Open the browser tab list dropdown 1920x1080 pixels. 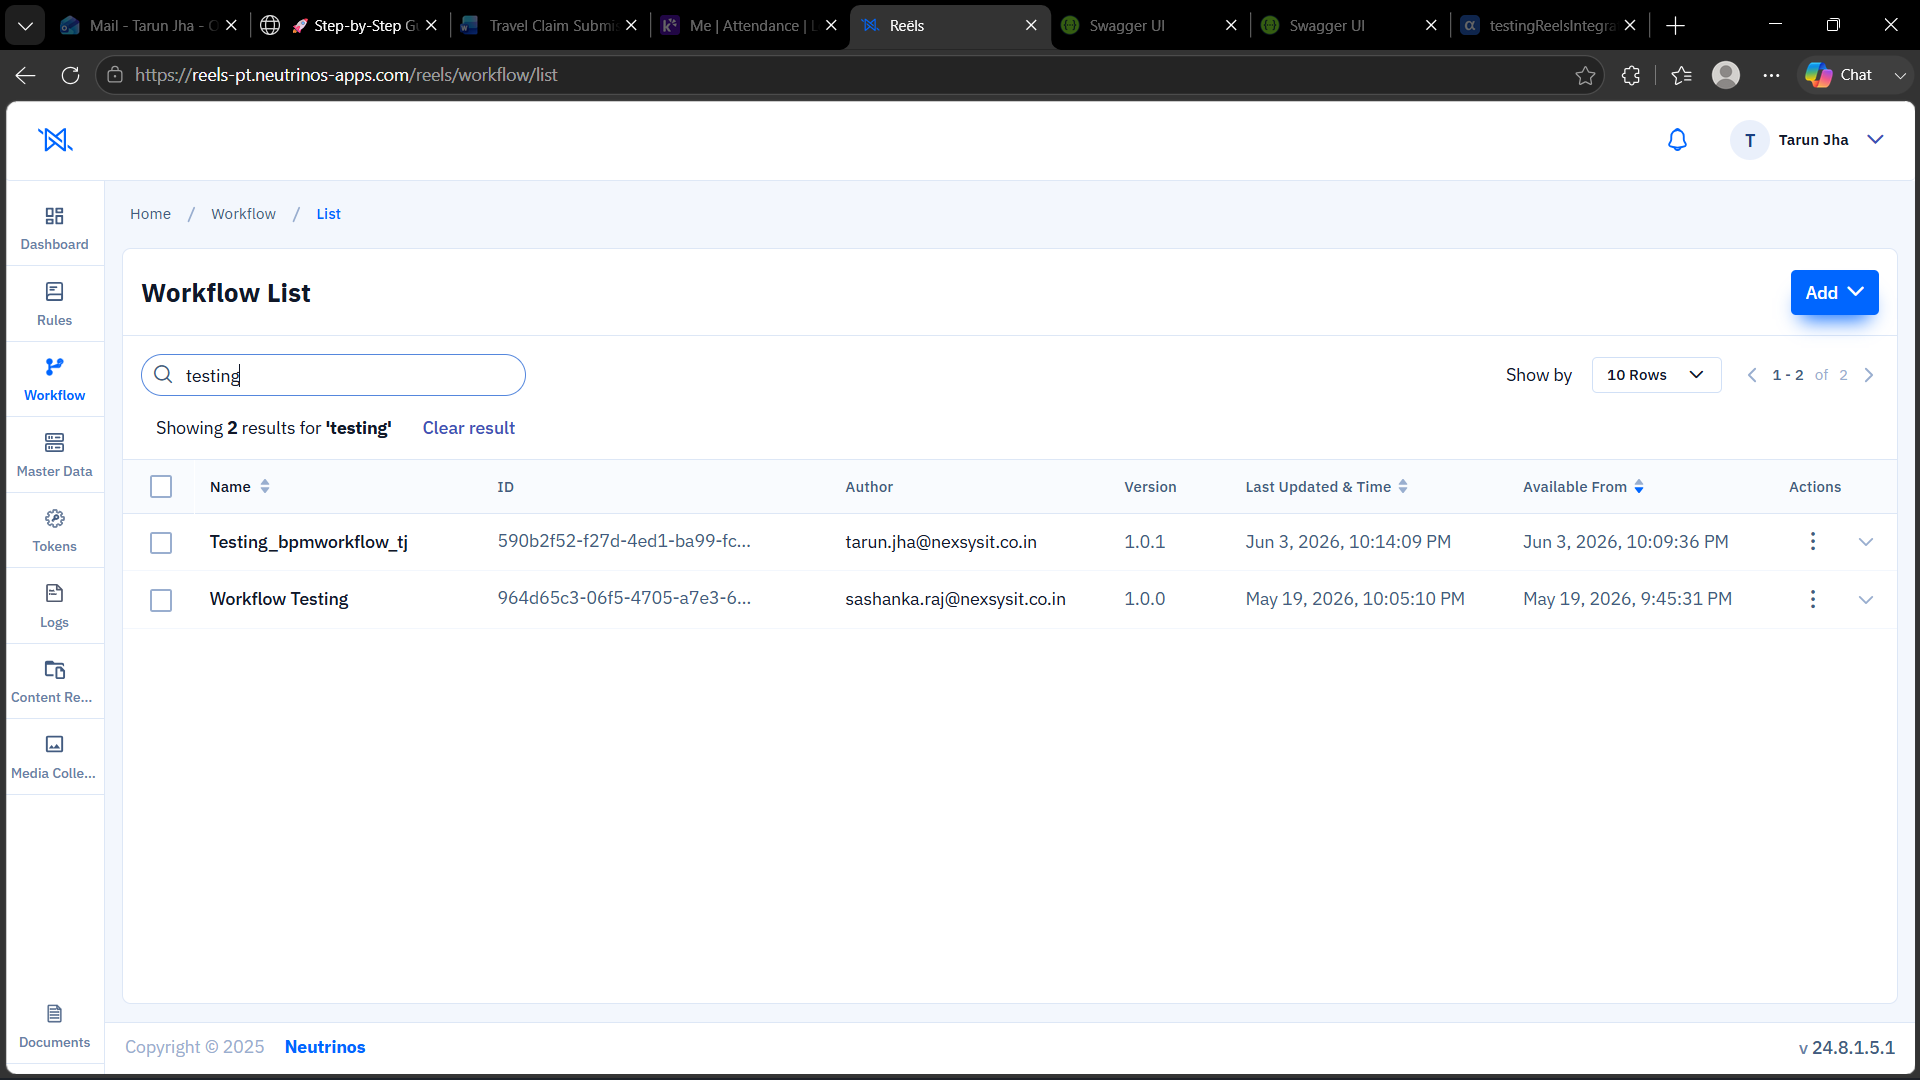(x=25, y=25)
